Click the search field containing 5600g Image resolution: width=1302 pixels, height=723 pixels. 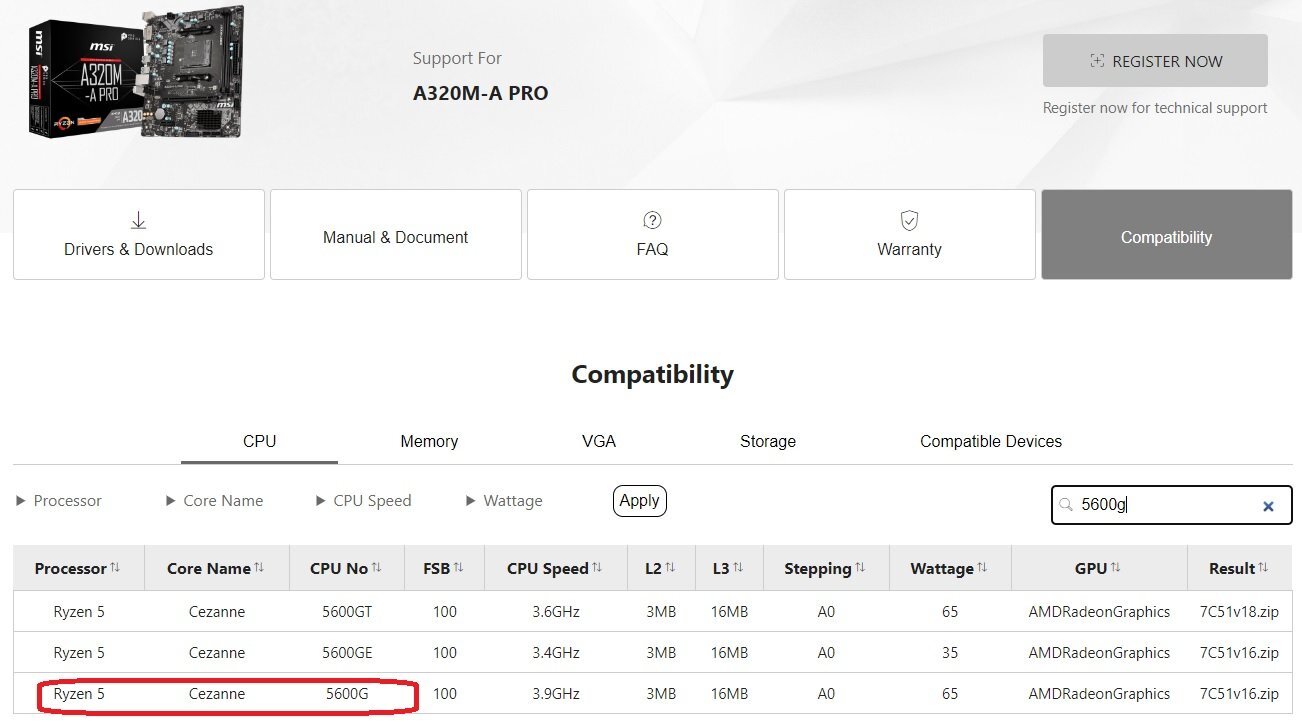pyautogui.click(x=1171, y=505)
